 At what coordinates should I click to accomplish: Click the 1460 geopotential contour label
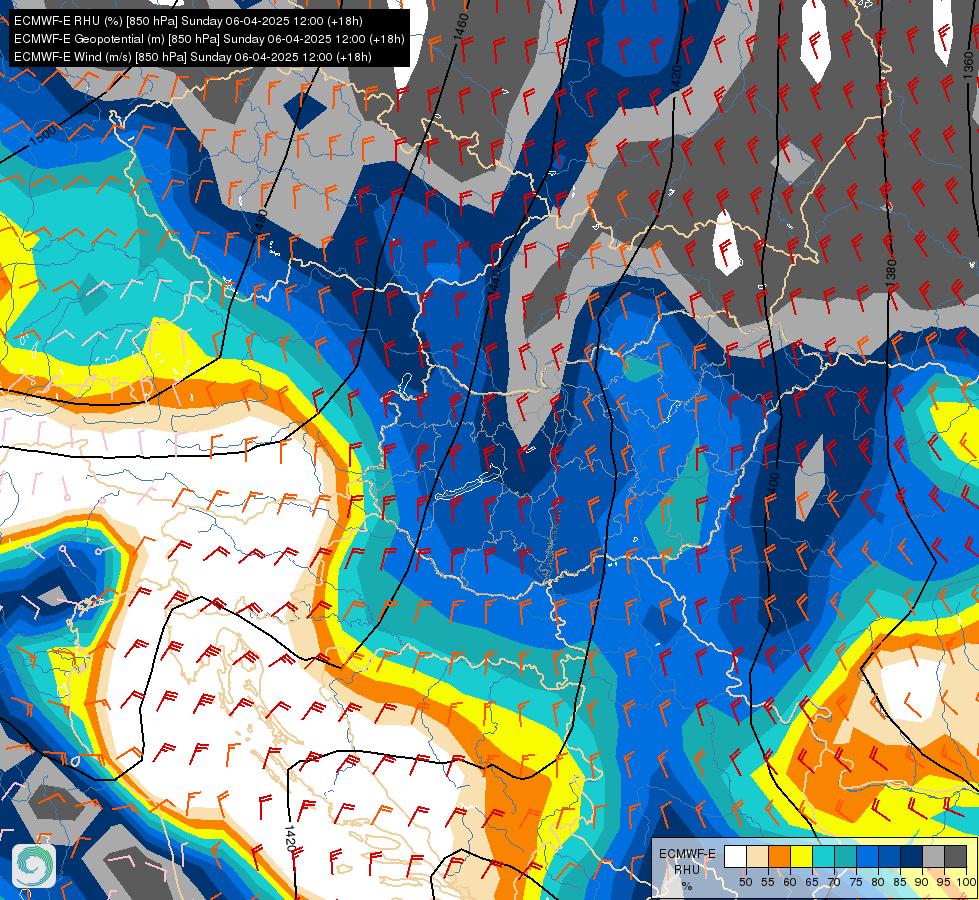tap(460, 27)
